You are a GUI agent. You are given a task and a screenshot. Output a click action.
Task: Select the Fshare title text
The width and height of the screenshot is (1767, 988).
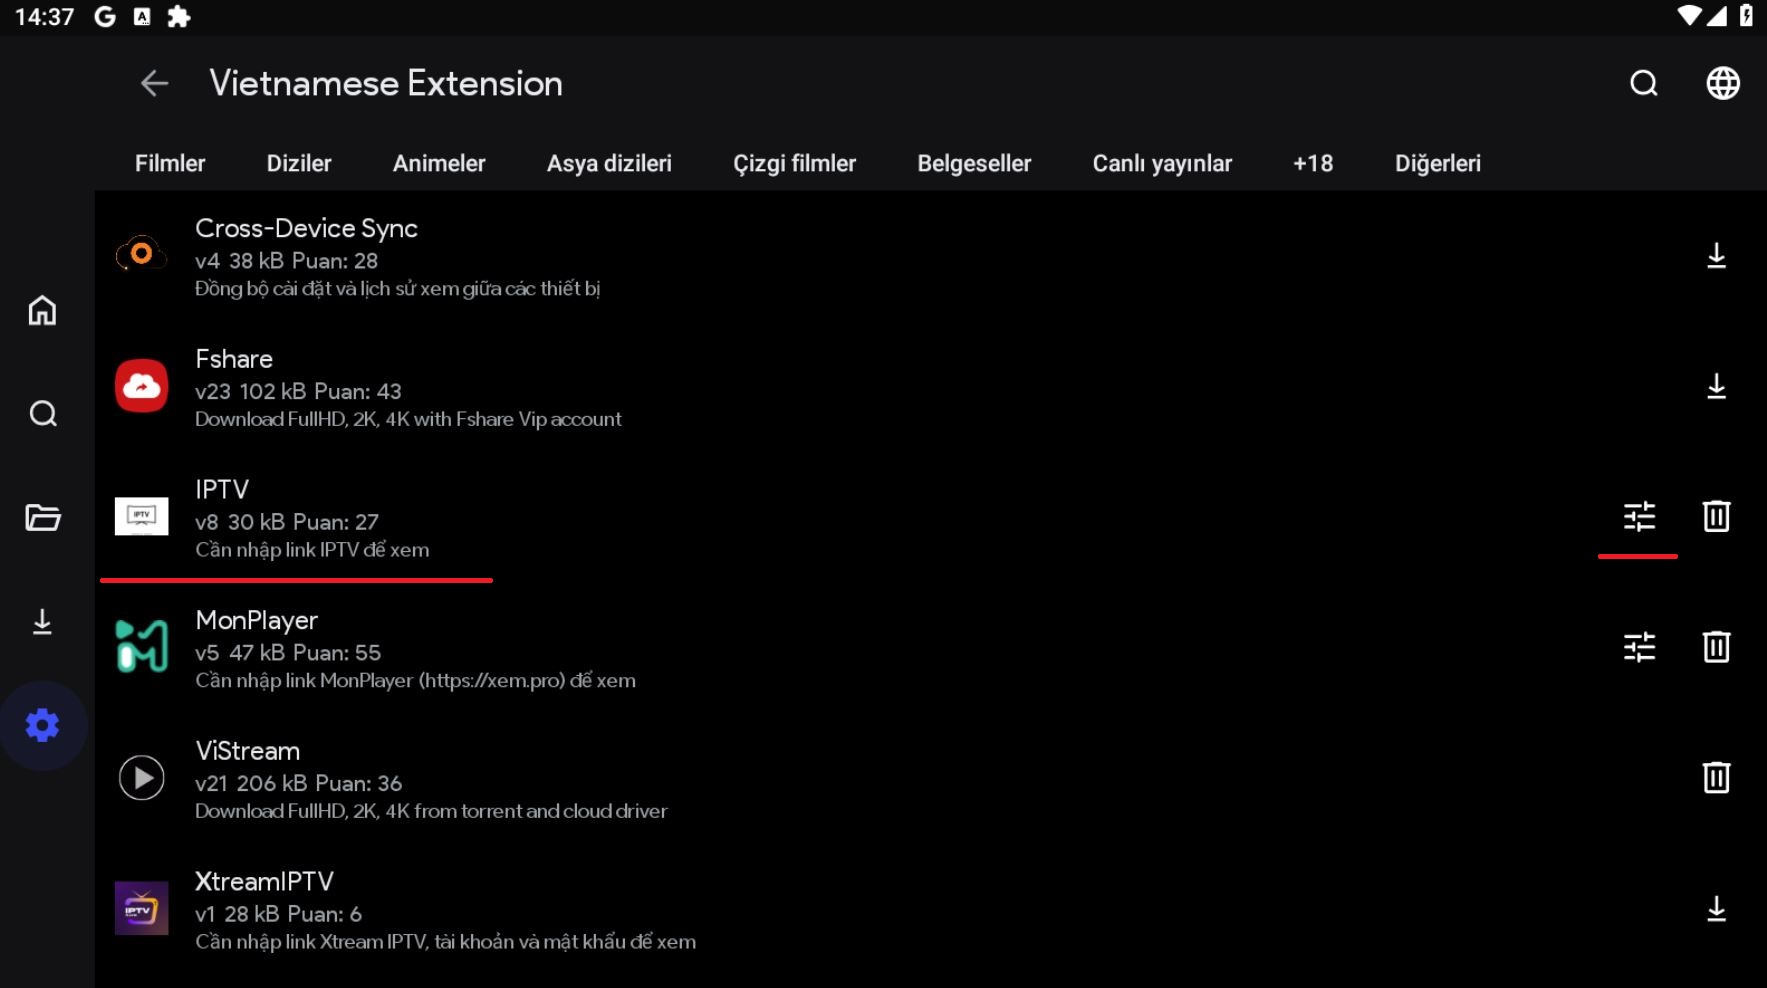coord(234,359)
